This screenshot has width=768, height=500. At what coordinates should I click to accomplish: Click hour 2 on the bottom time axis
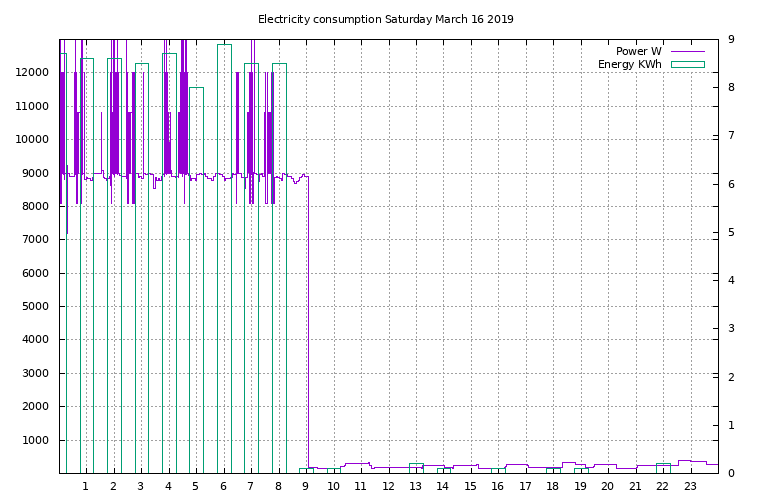(x=113, y=486)
